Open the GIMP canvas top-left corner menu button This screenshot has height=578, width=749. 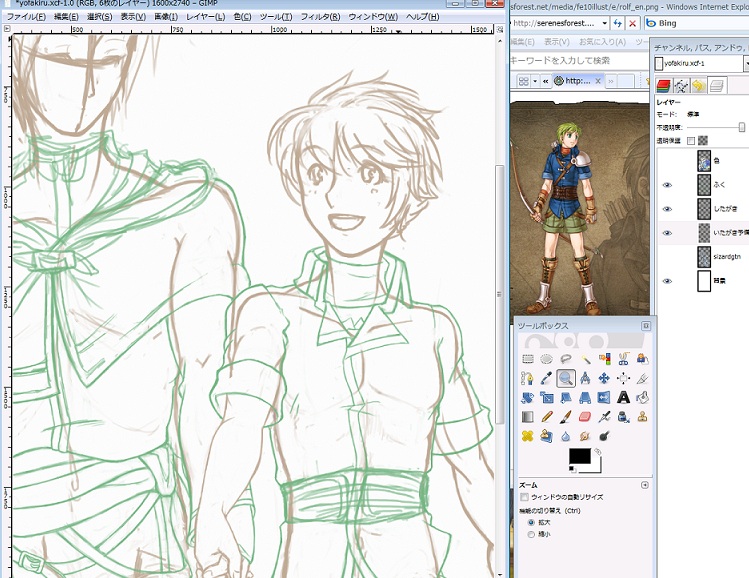click(7, 29)
